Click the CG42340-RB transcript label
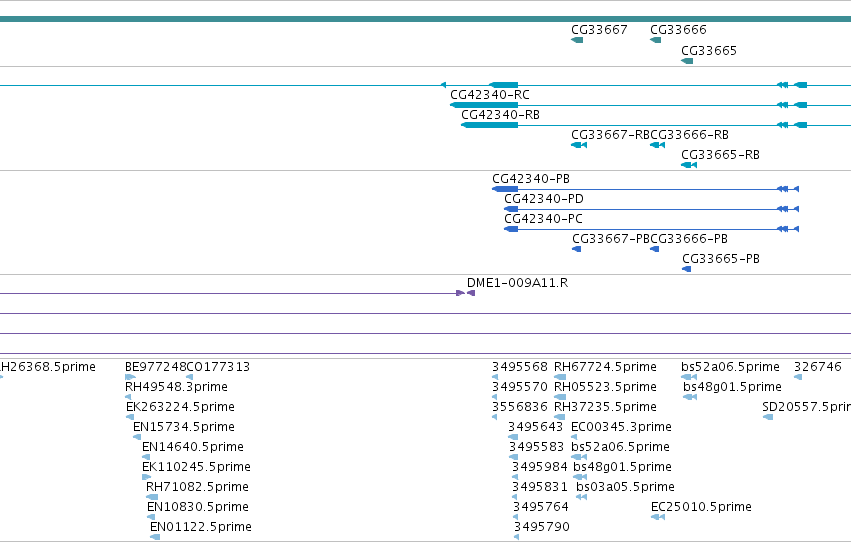Screen dimensions: 851x542 500,115
